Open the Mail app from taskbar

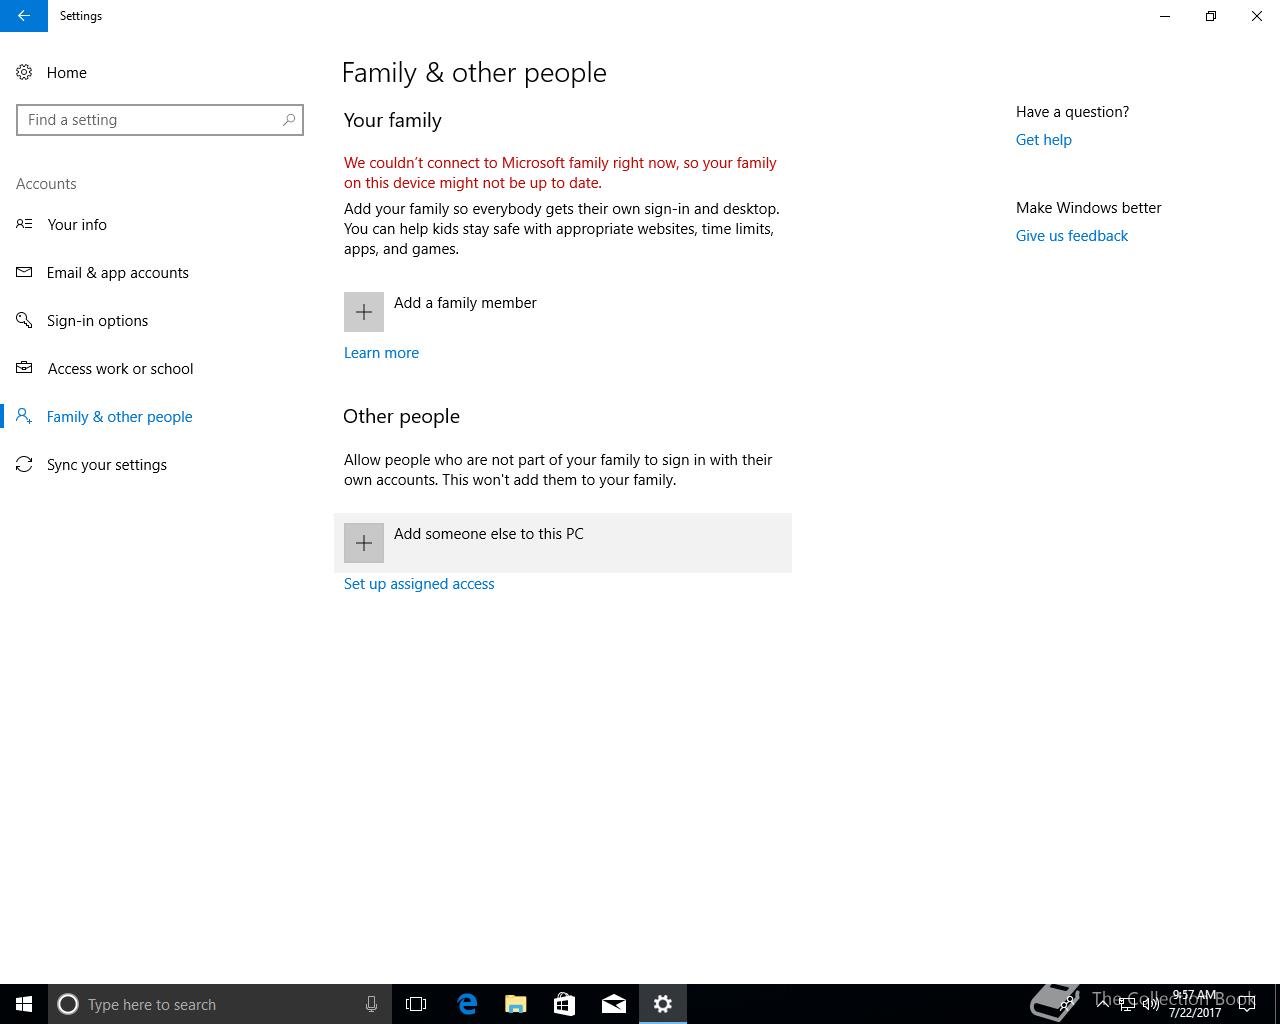tap(614, 1004)
